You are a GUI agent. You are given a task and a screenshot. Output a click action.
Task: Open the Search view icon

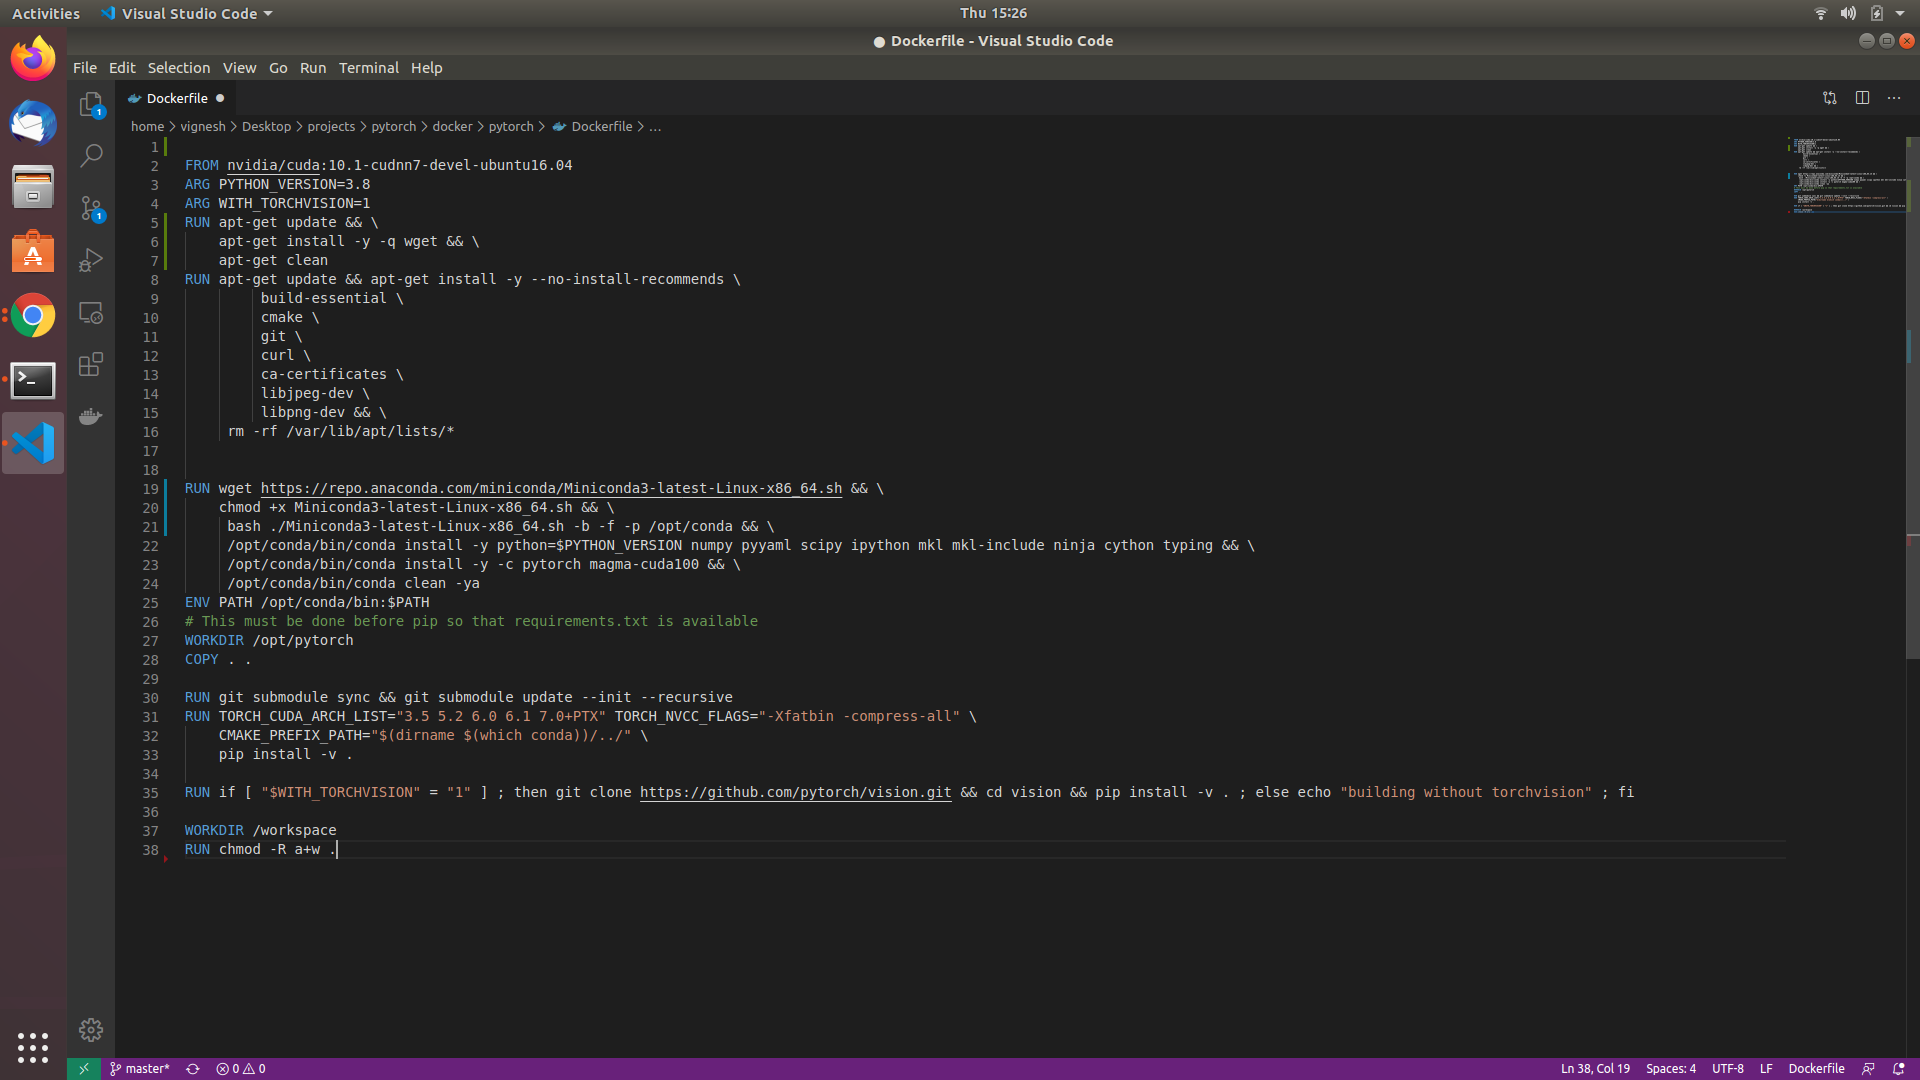91,155
